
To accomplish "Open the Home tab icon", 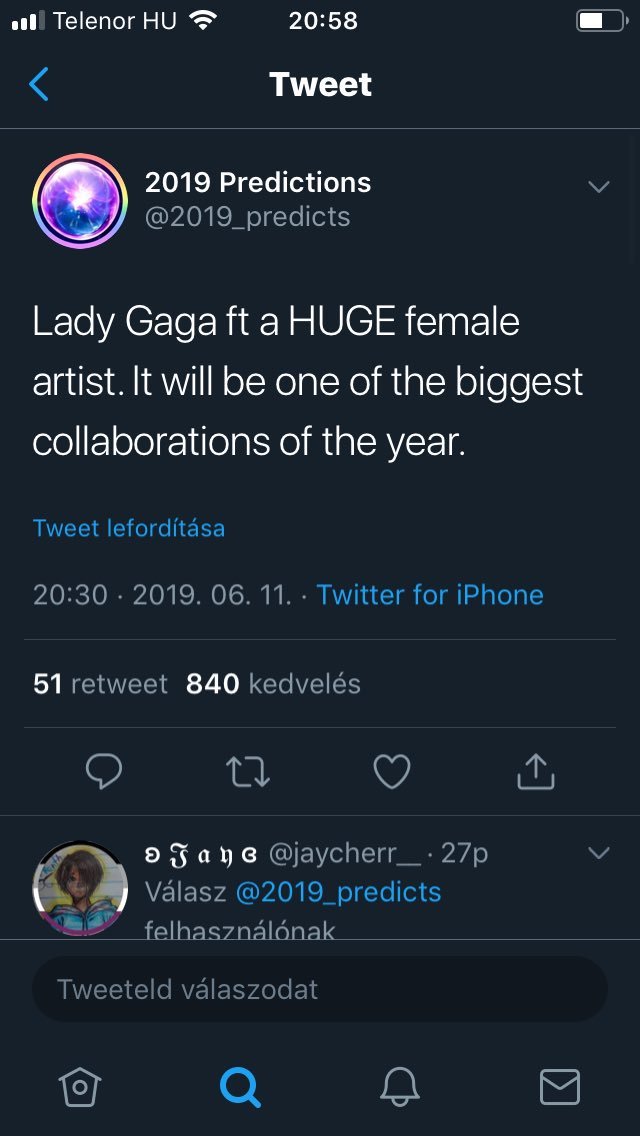I will coord(81,1085).
